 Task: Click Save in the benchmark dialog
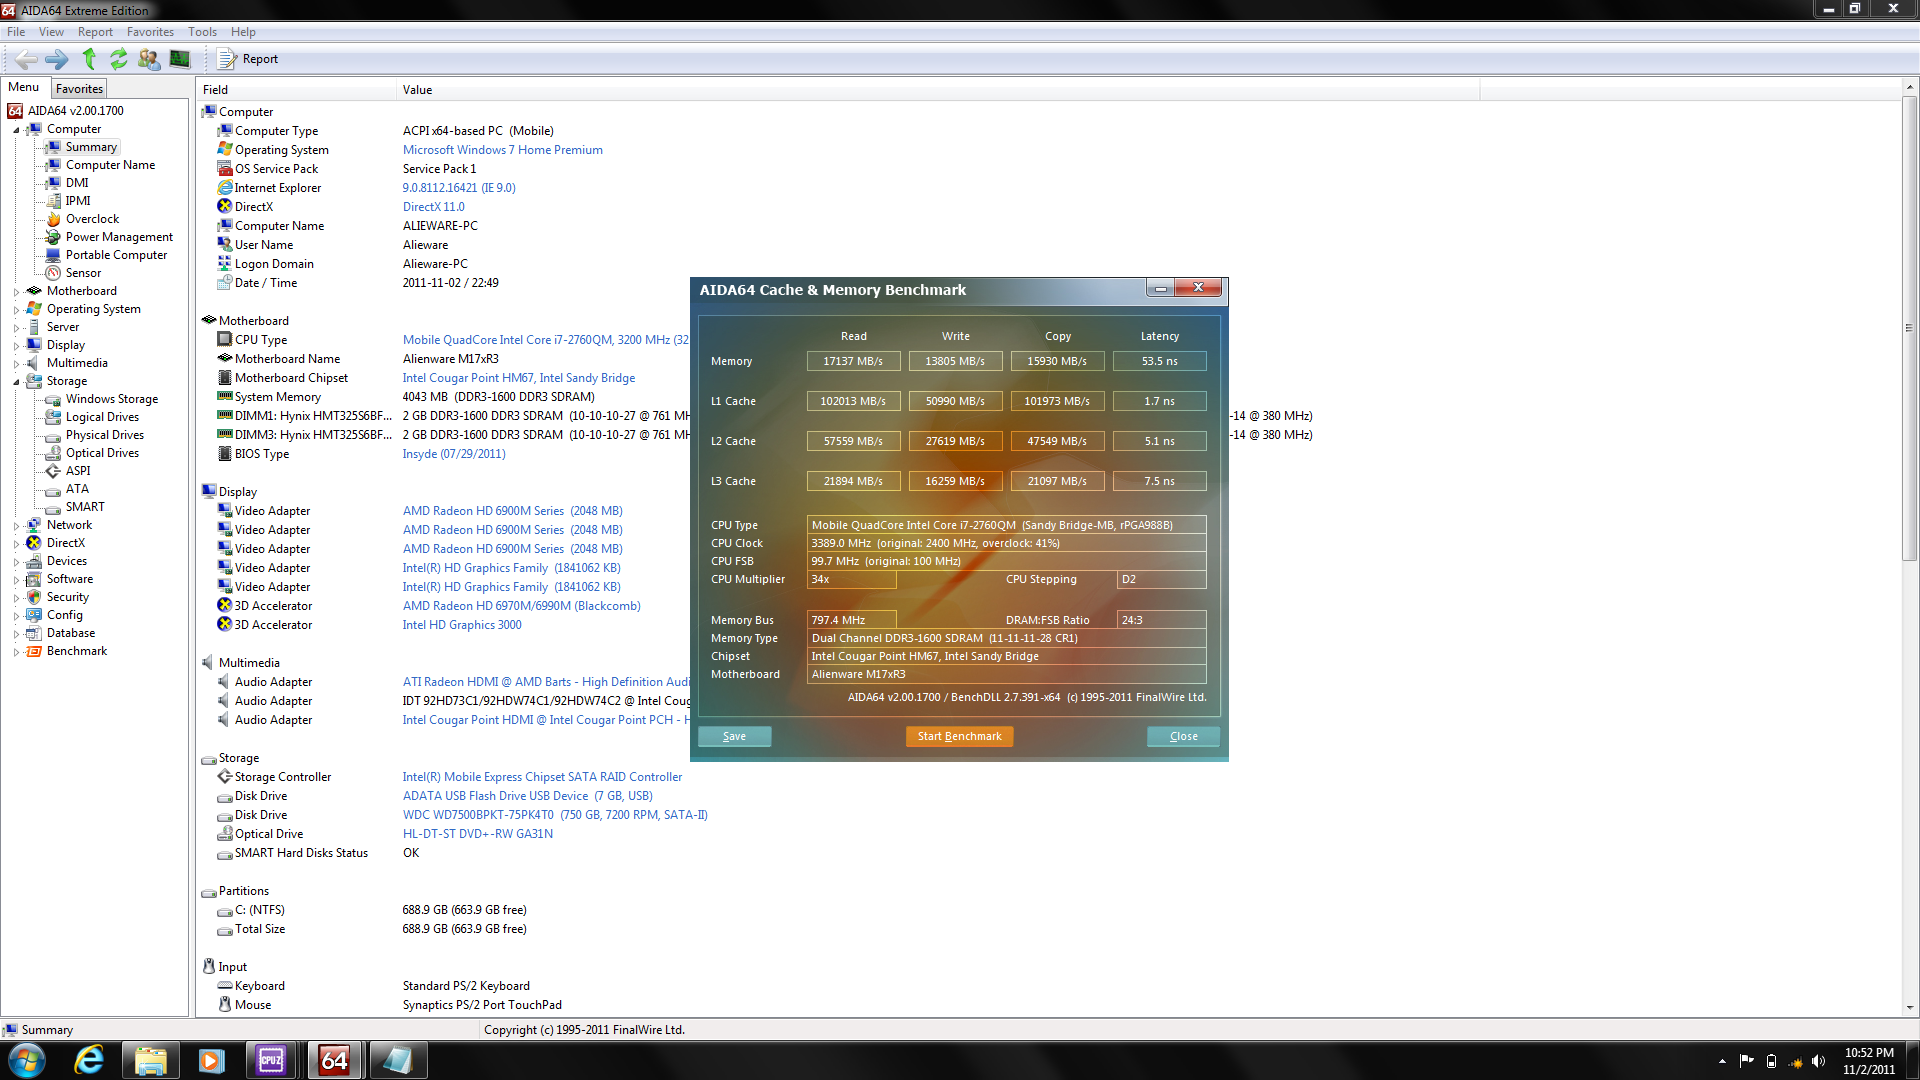pos(734,737)
